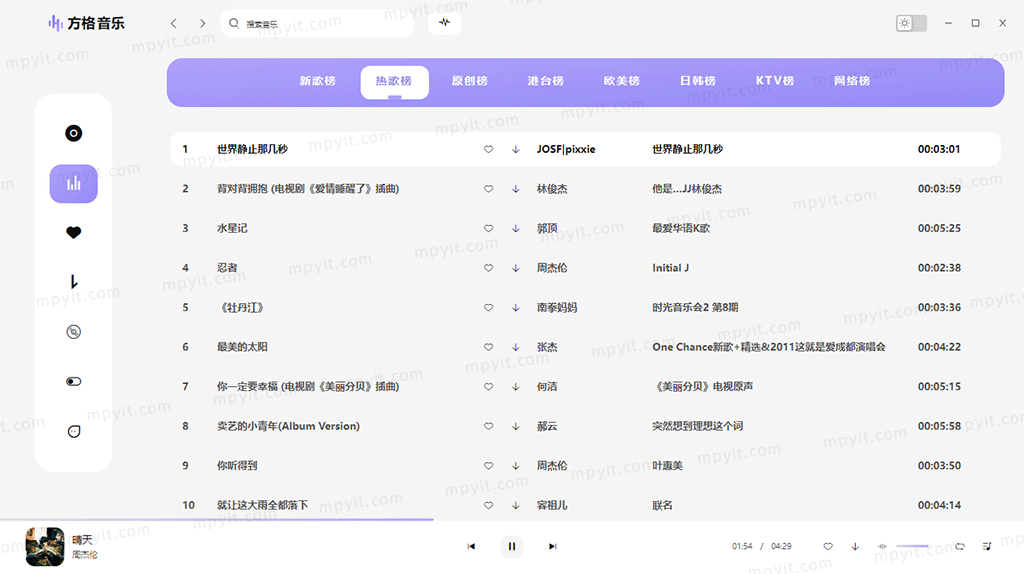Go back with the left arrow
The image size is (1024, 574).
[x=174, y=24]
